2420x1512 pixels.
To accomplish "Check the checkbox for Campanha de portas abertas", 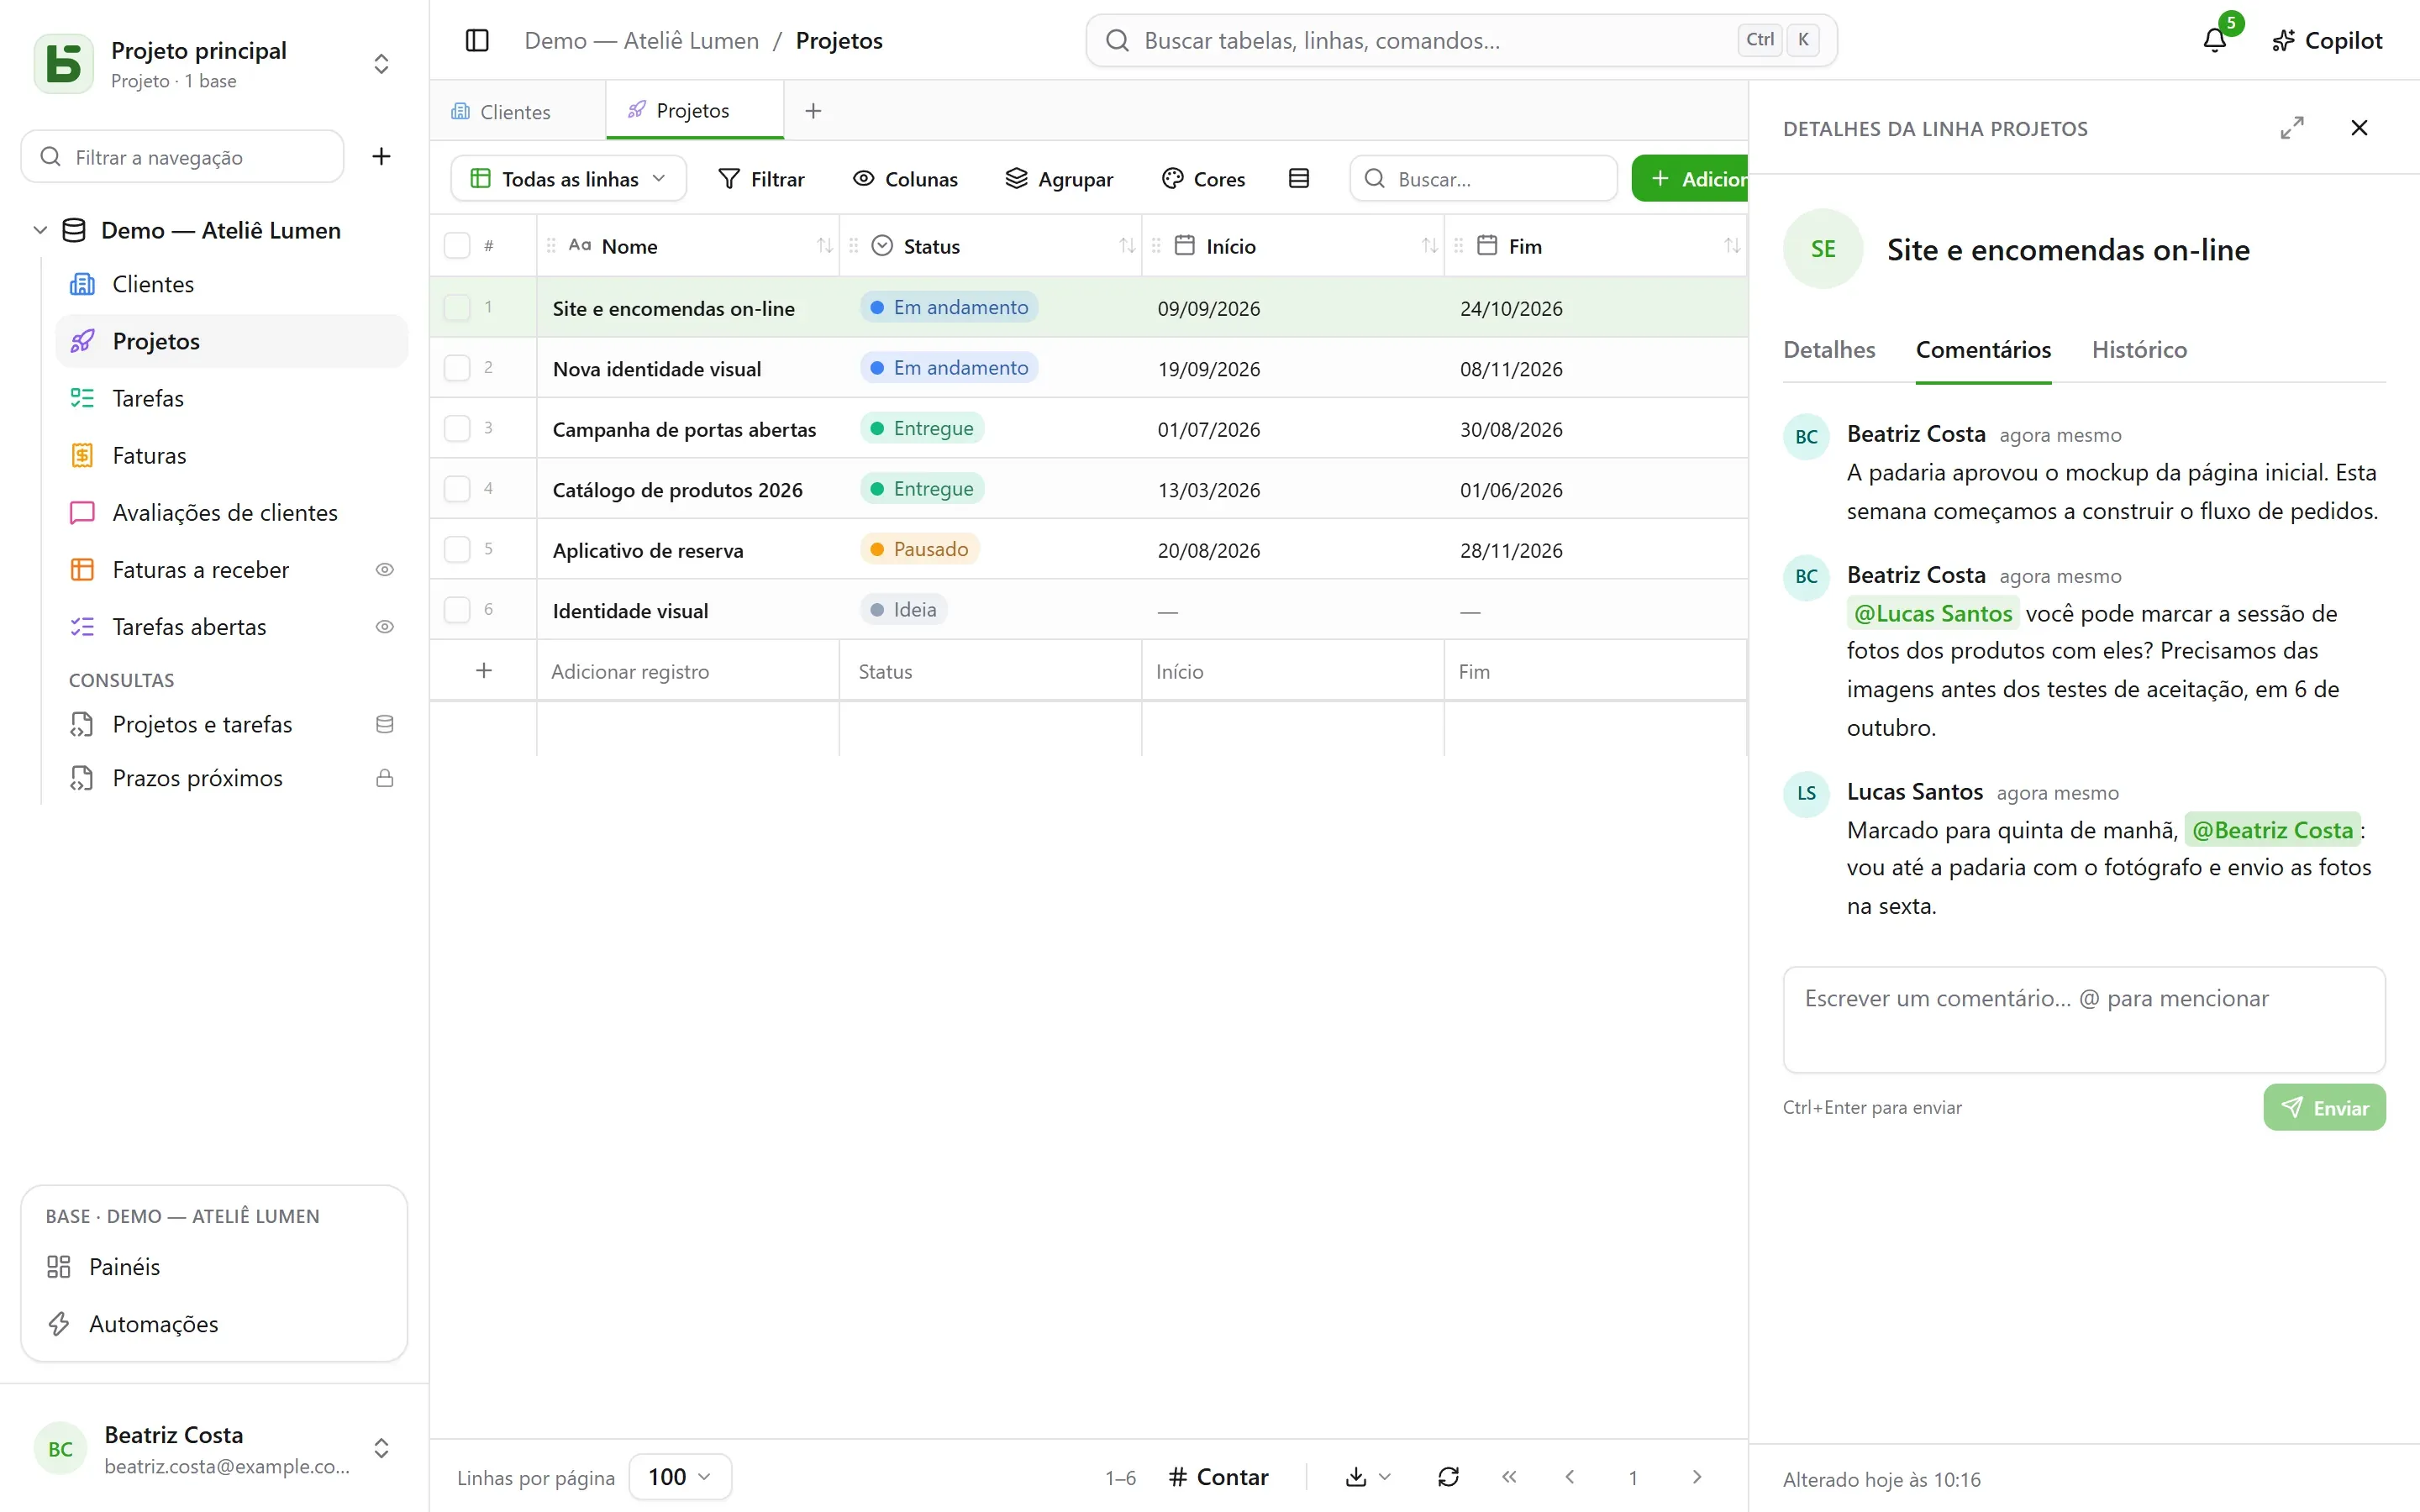I will click(457, 428).
